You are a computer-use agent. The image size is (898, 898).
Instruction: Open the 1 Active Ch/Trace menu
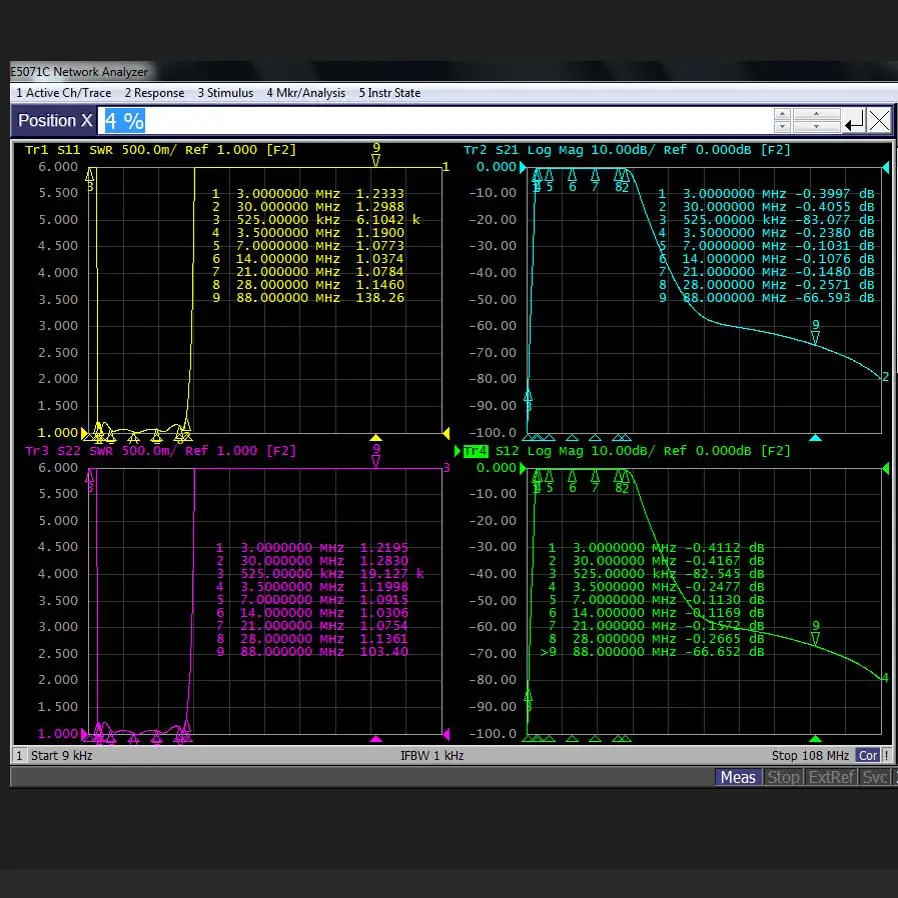(63, 93)
